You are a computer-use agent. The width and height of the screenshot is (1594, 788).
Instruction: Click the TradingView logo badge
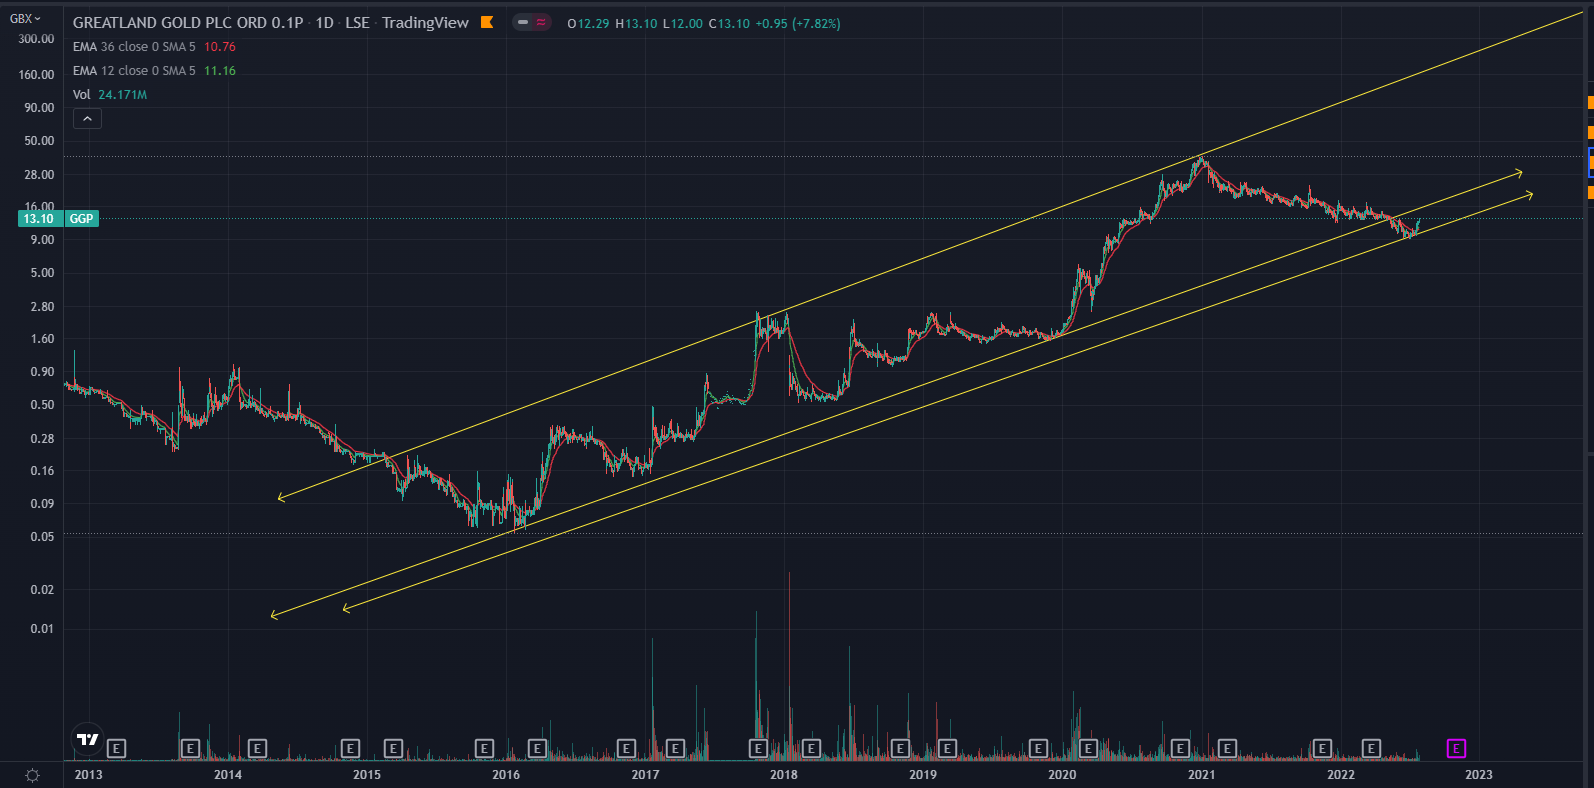click(88, 739)
